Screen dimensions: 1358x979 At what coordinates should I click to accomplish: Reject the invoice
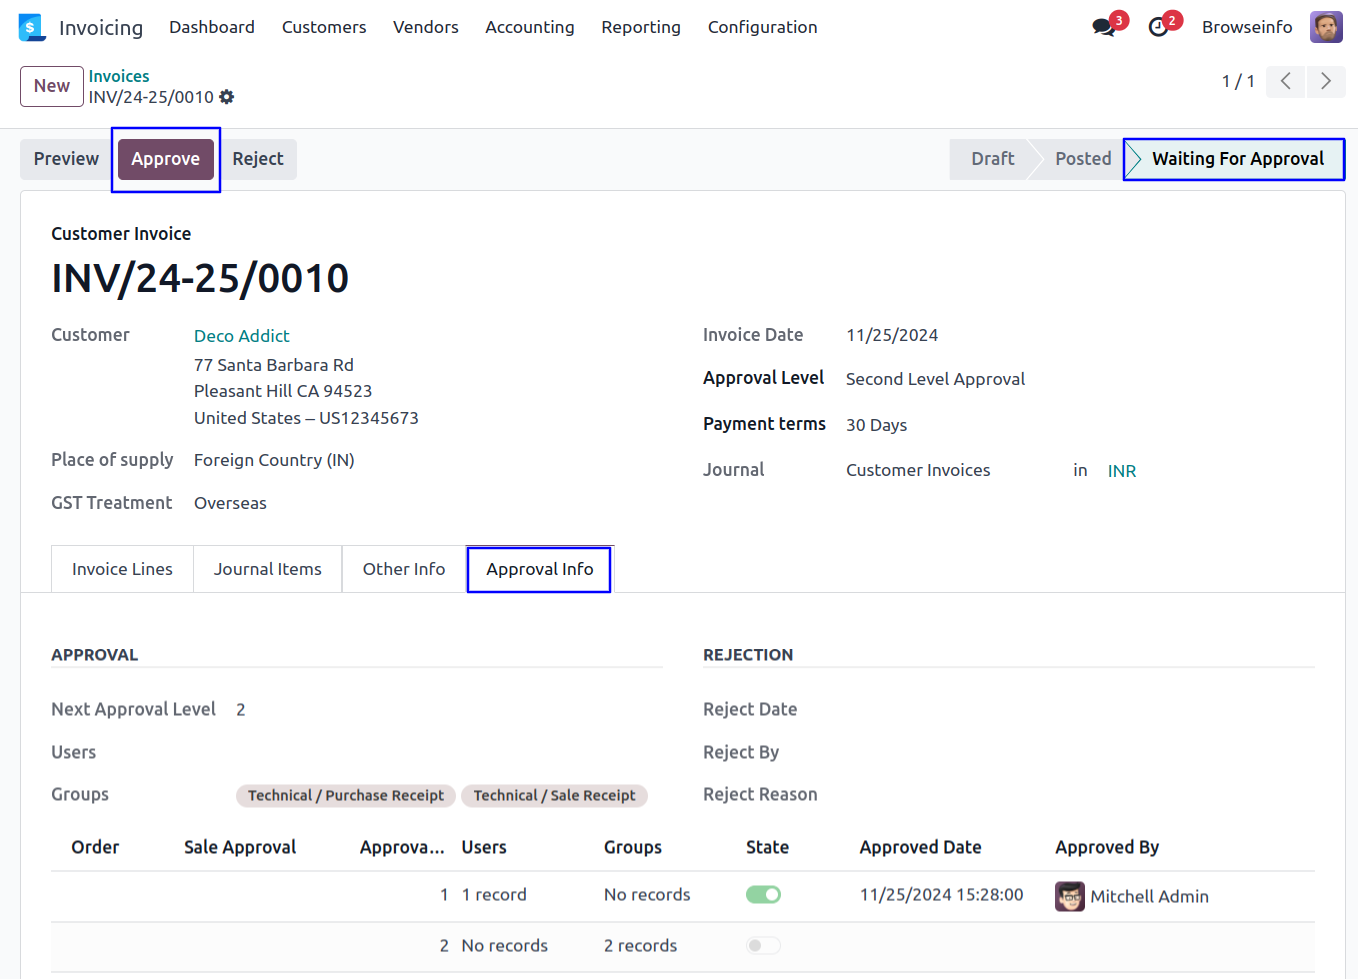coord(258,159)
